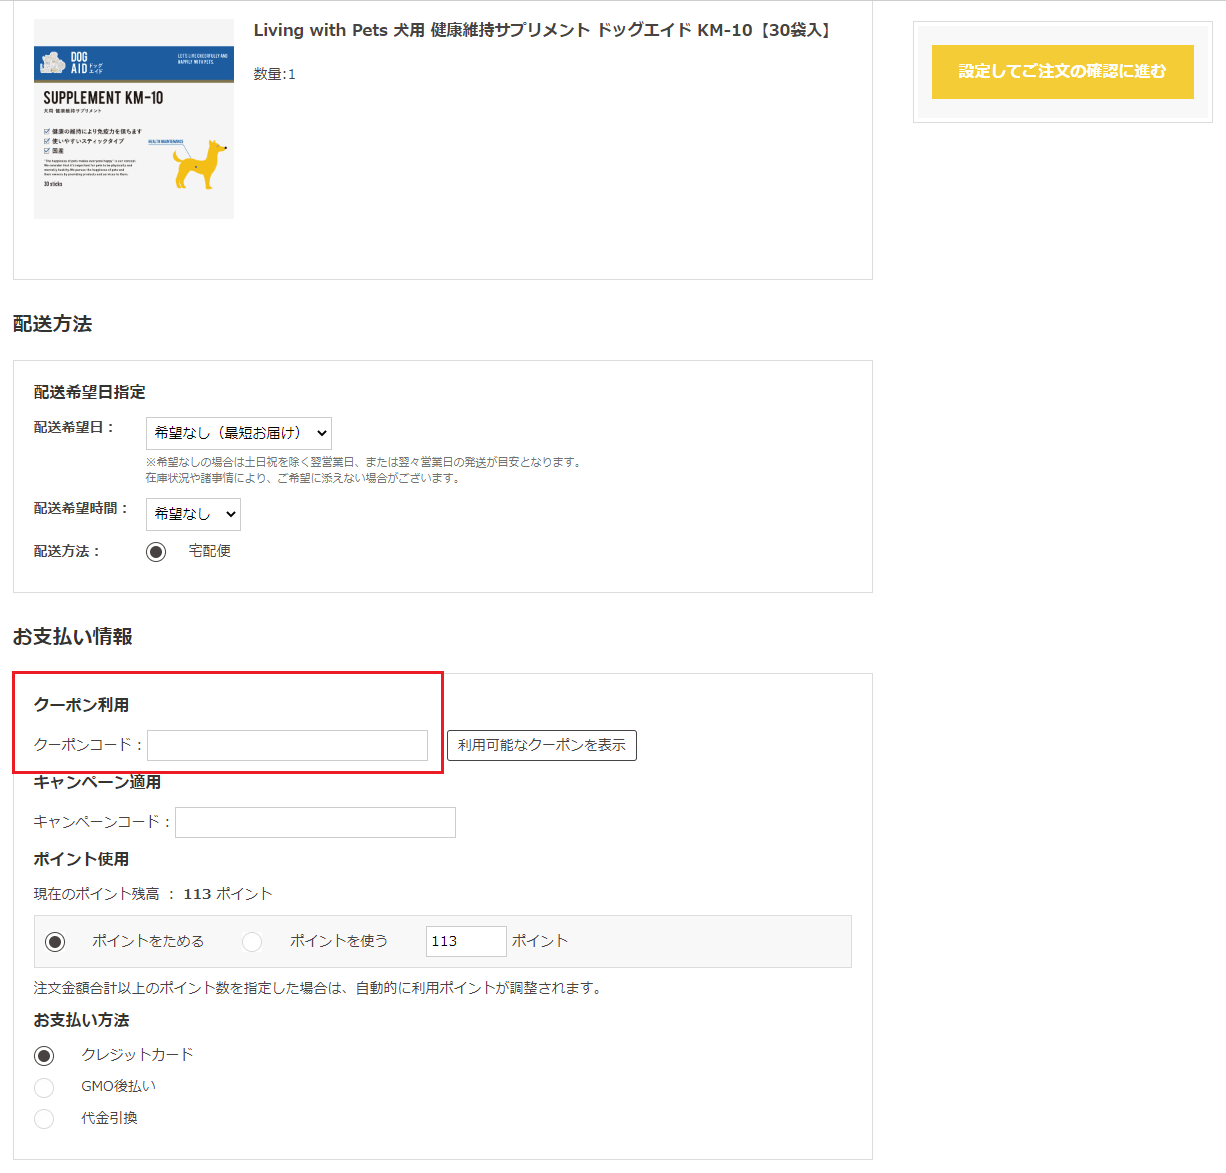Click into the キャンペーンコード text field
Image resolution: width=1226 pixels, height=1173 pixels.
[x=315, y=822]
